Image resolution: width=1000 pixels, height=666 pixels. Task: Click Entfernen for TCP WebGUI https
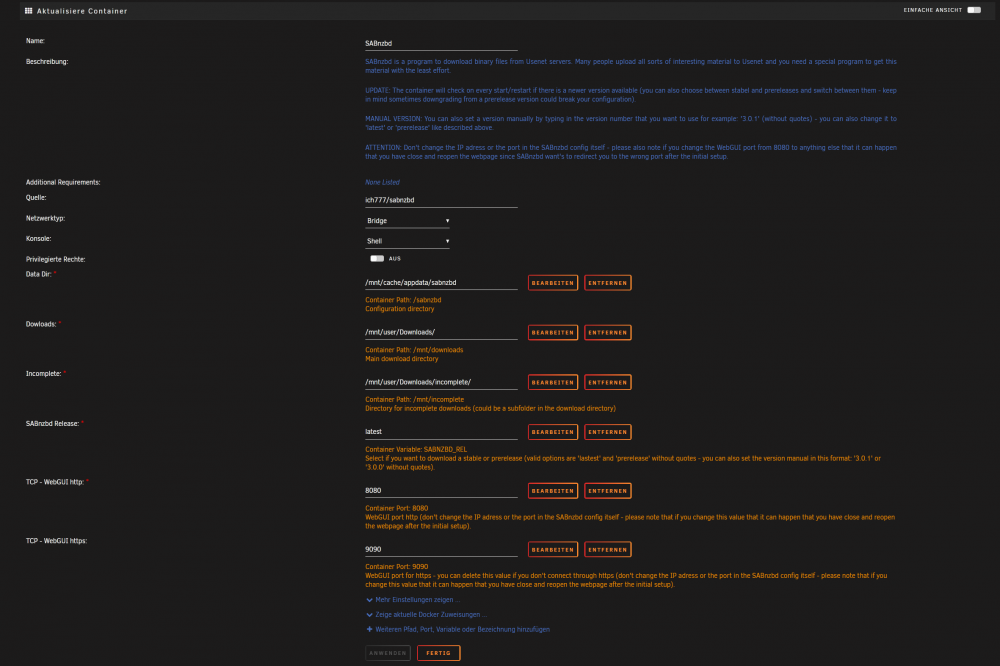click(608, 549)
